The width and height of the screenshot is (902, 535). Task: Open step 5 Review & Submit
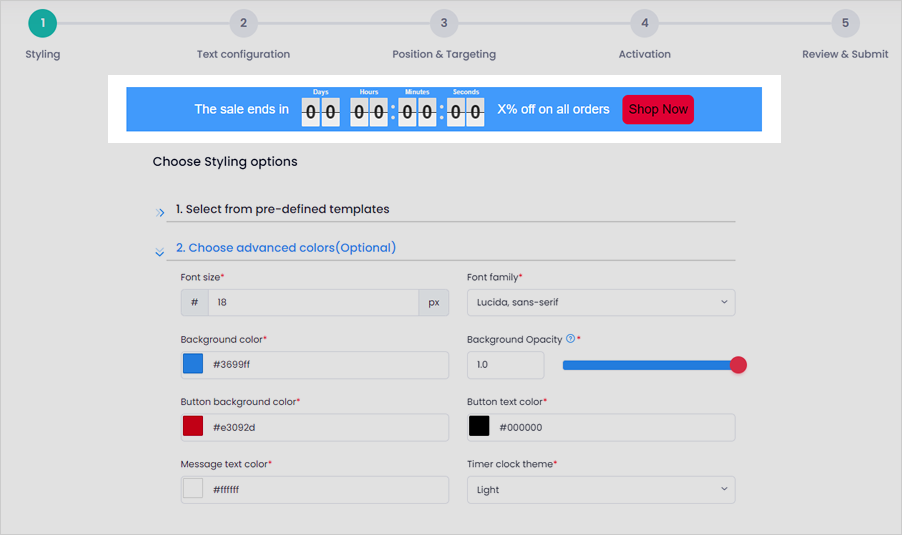pyautogui.click(x=845, y=24)
